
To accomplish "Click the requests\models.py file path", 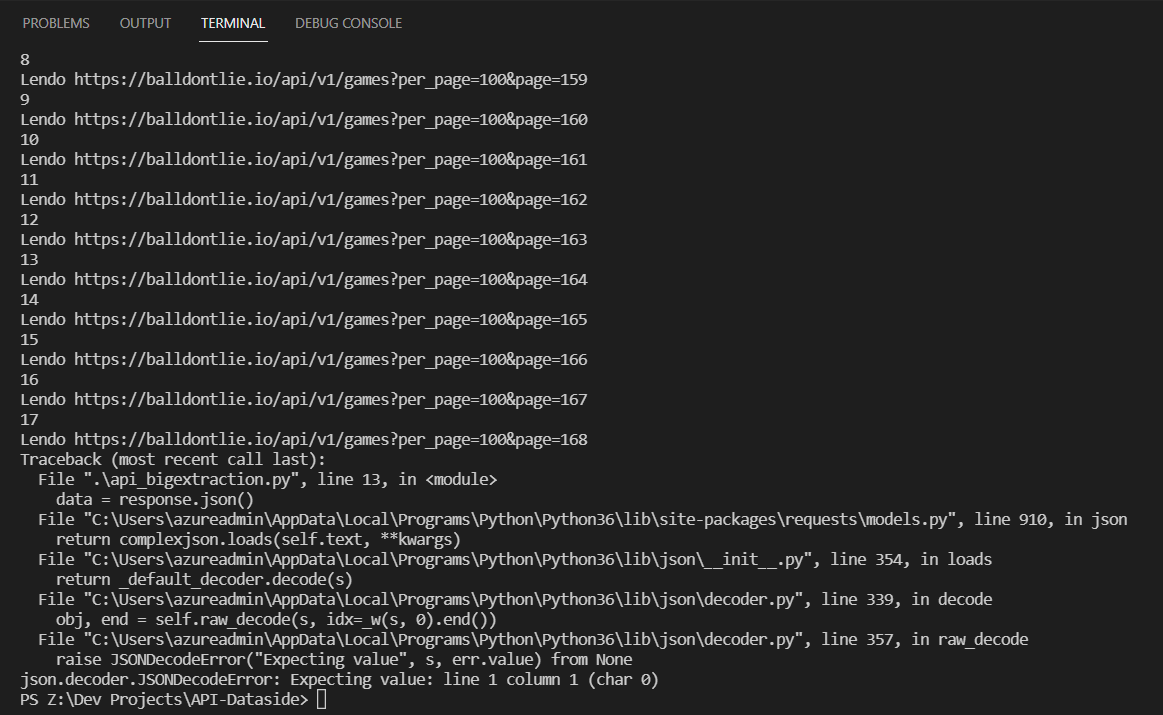I will (x=519, y=520).
